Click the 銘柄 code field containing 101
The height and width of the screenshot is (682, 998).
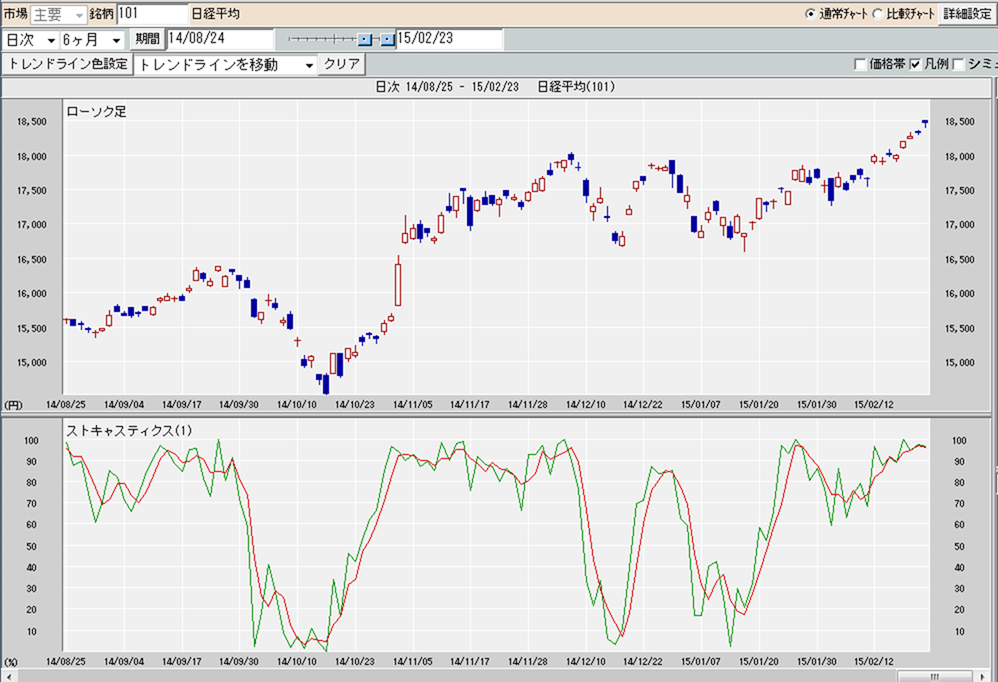tap(153, 14)
